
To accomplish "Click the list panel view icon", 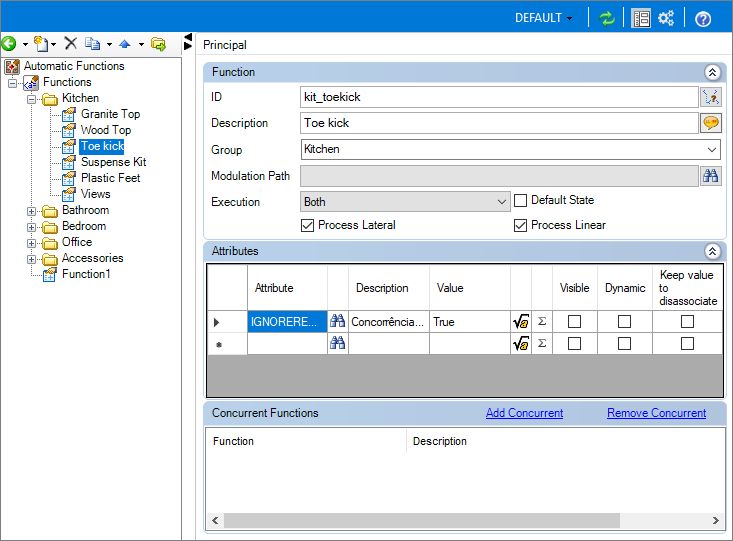I will [641, 18].
